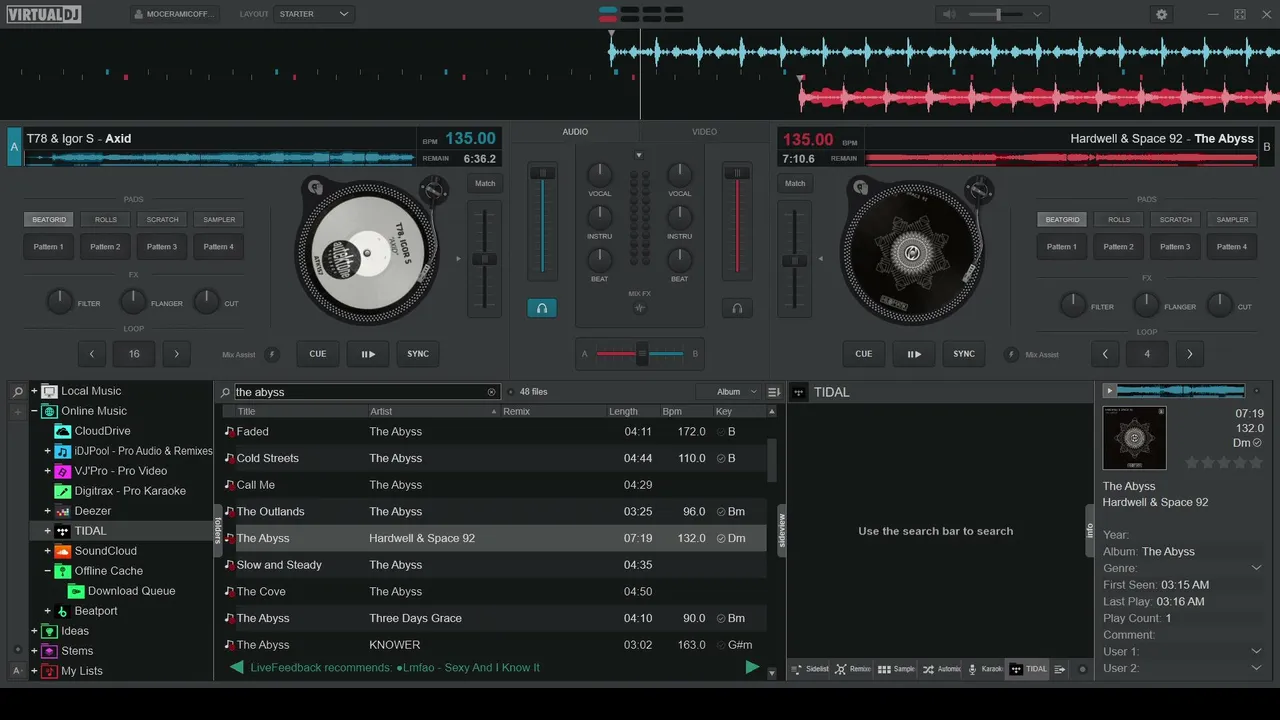Viewport: 1280px width, 720px height.
Task: Play/pause the left deck
Action: [x=368, y=354]
